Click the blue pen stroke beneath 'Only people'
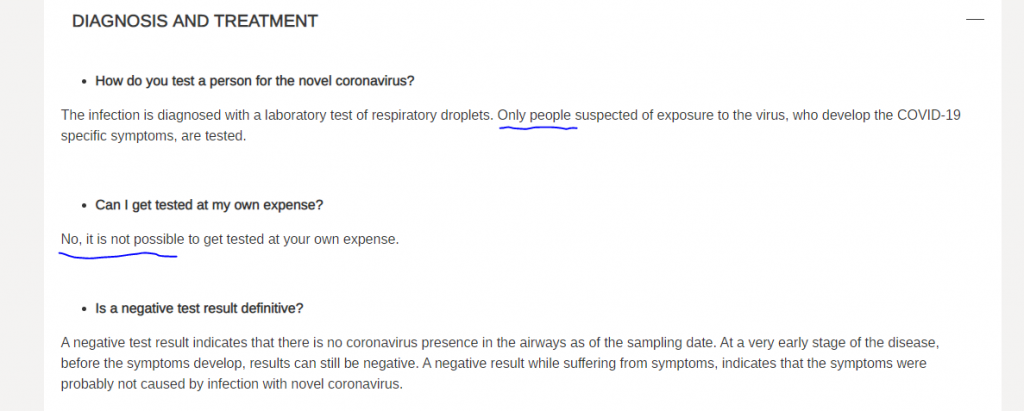 point(538,128)
